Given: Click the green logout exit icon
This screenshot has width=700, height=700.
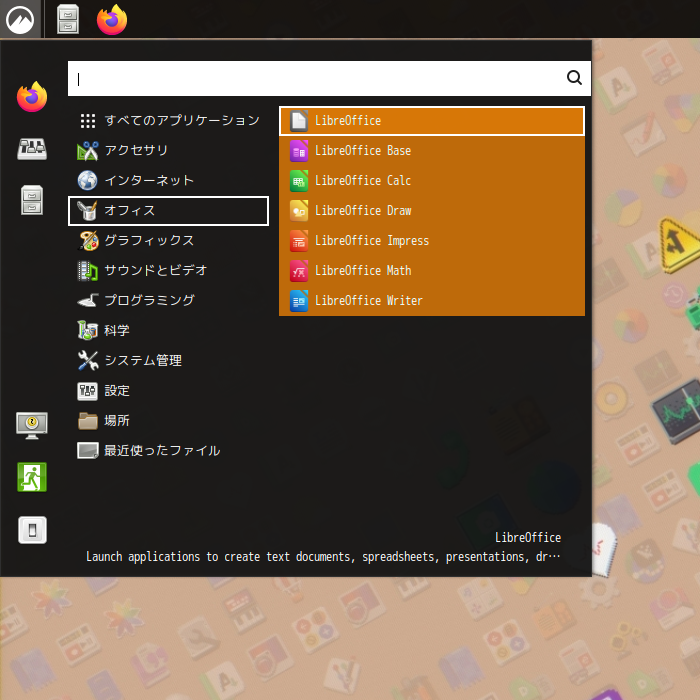Looking at the screenshot, I should [32, 477].
